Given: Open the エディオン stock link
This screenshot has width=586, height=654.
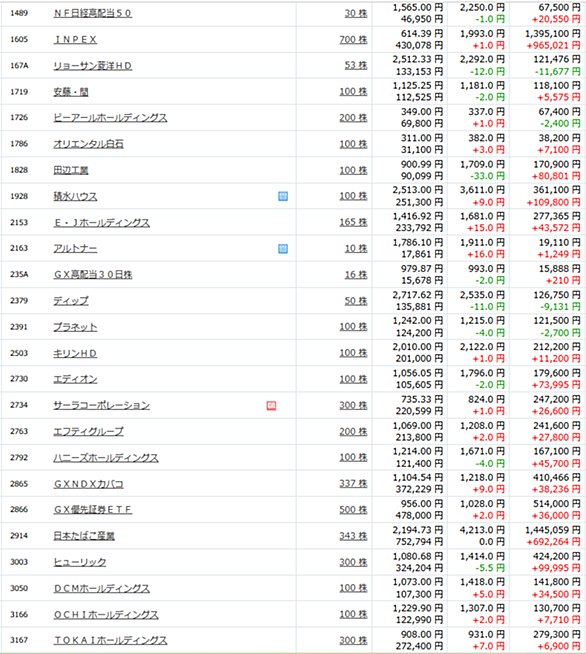Looking at the screenshot, I should pos(75,379).
